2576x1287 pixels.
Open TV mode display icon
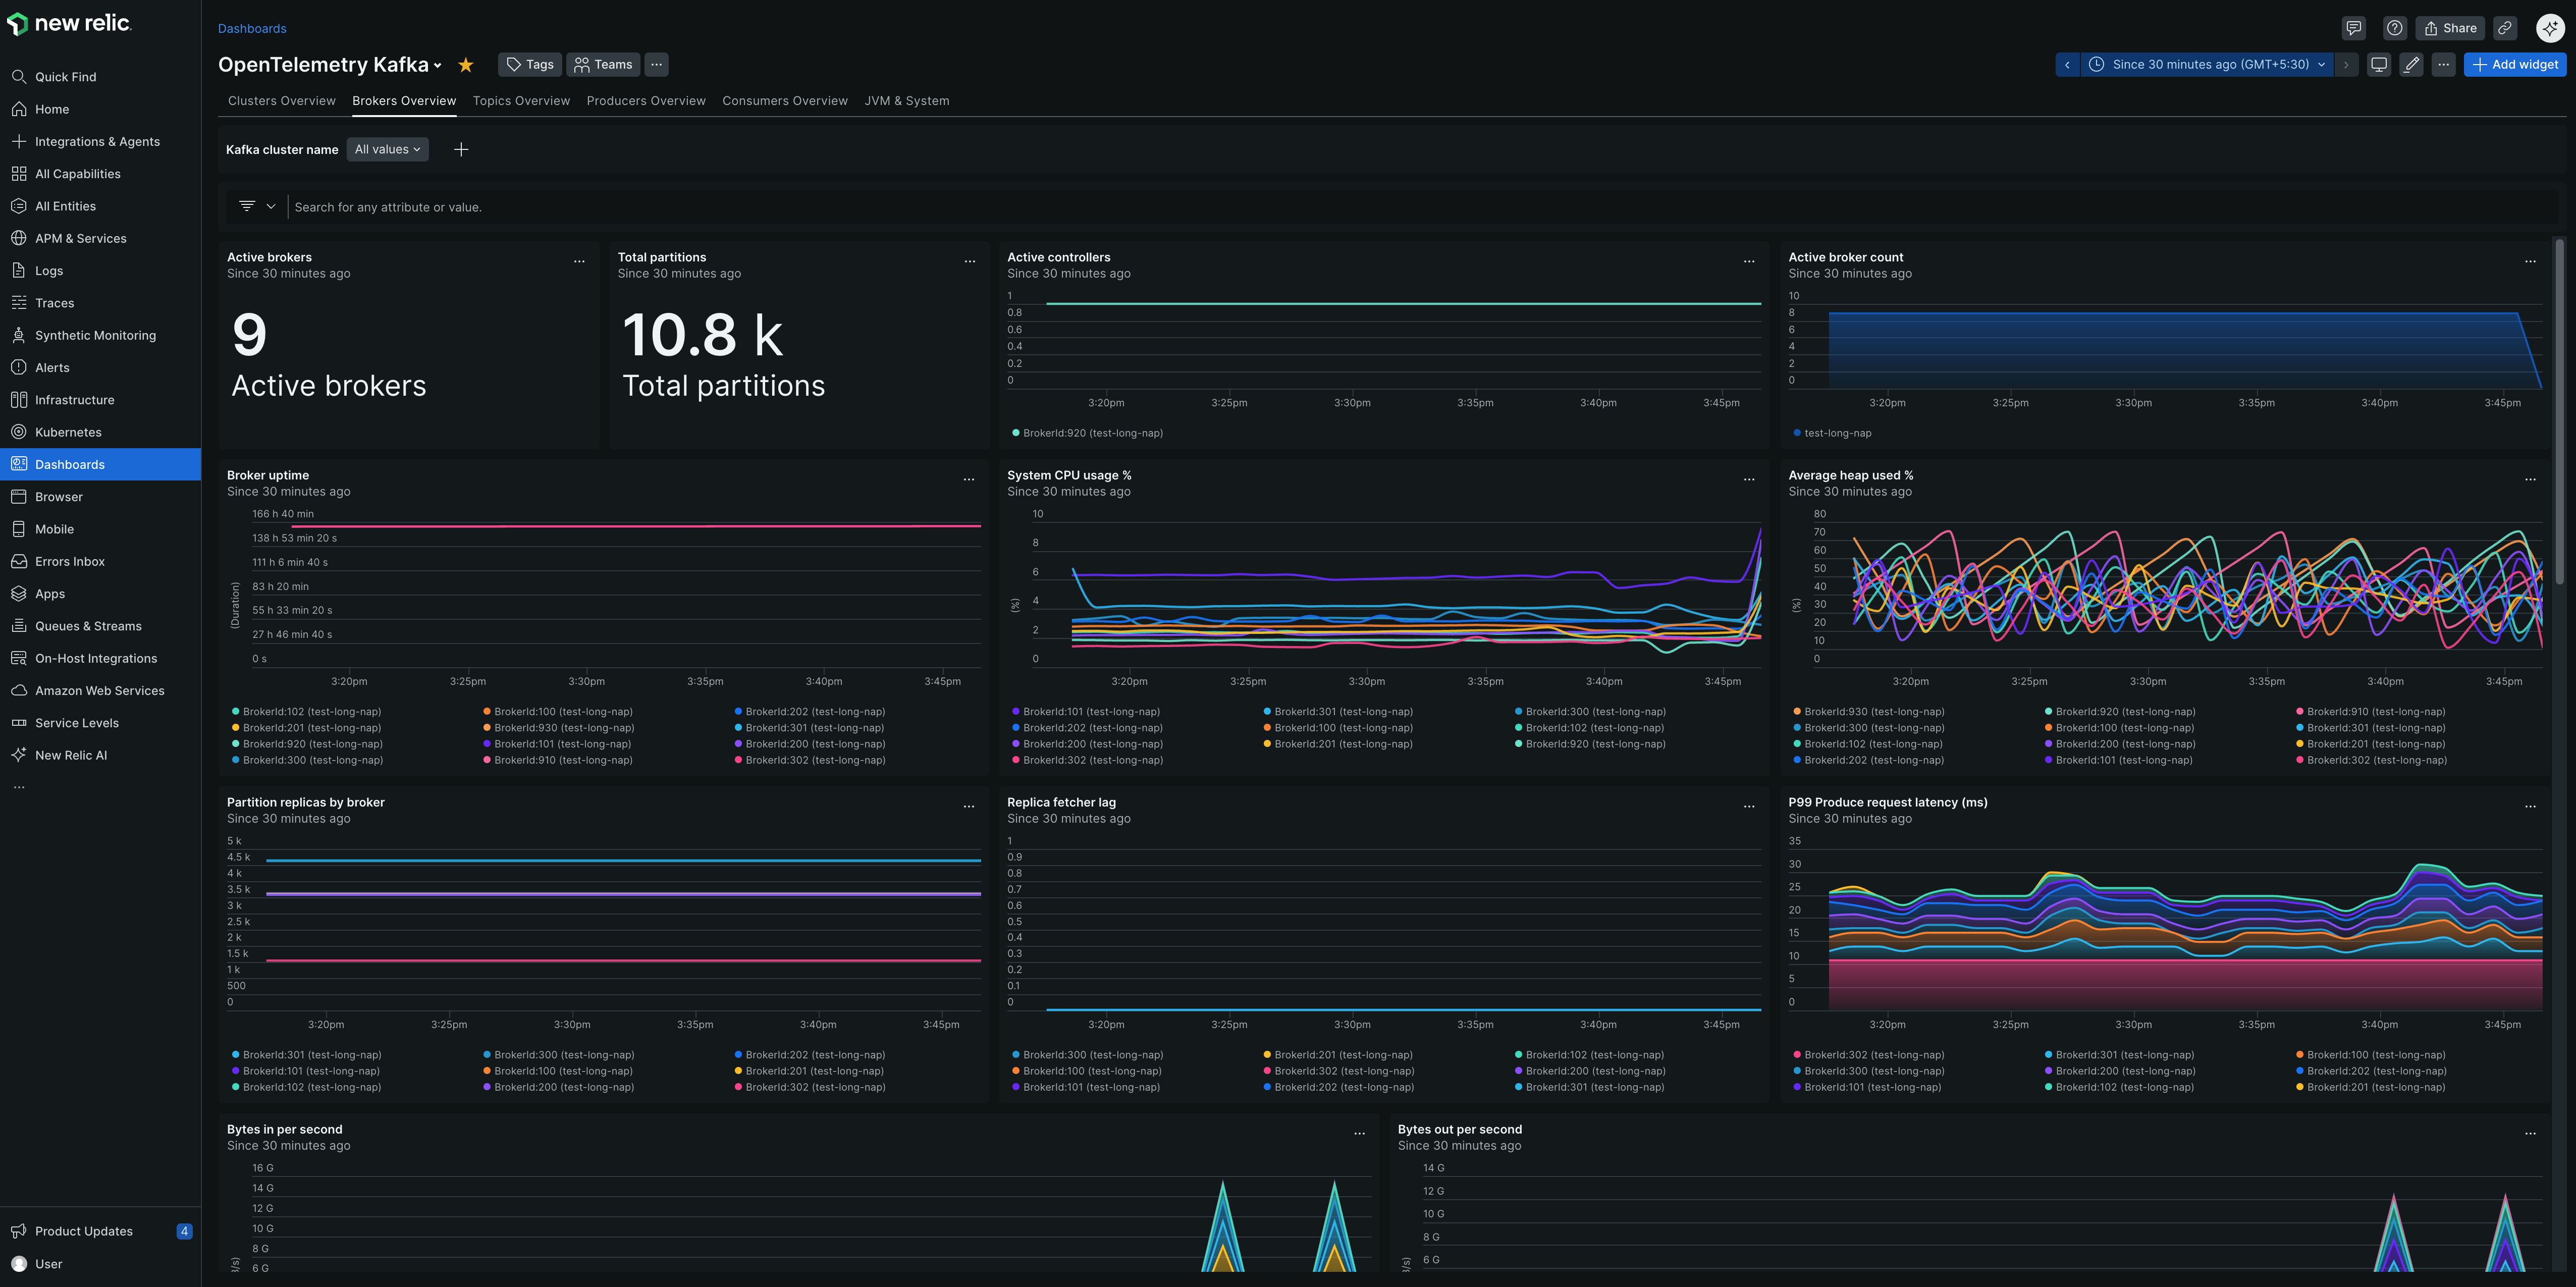[x=2379, y=65]
